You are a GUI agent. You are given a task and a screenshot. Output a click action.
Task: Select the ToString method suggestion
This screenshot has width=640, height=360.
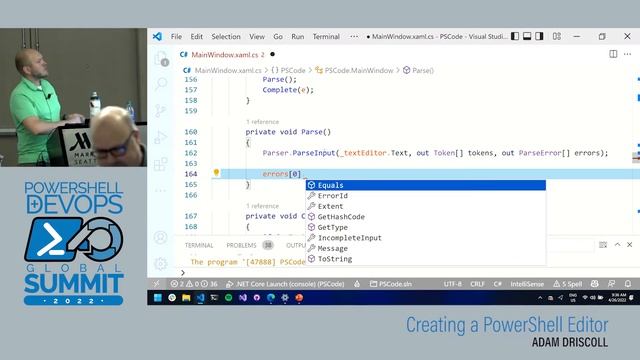pos(426,259)
